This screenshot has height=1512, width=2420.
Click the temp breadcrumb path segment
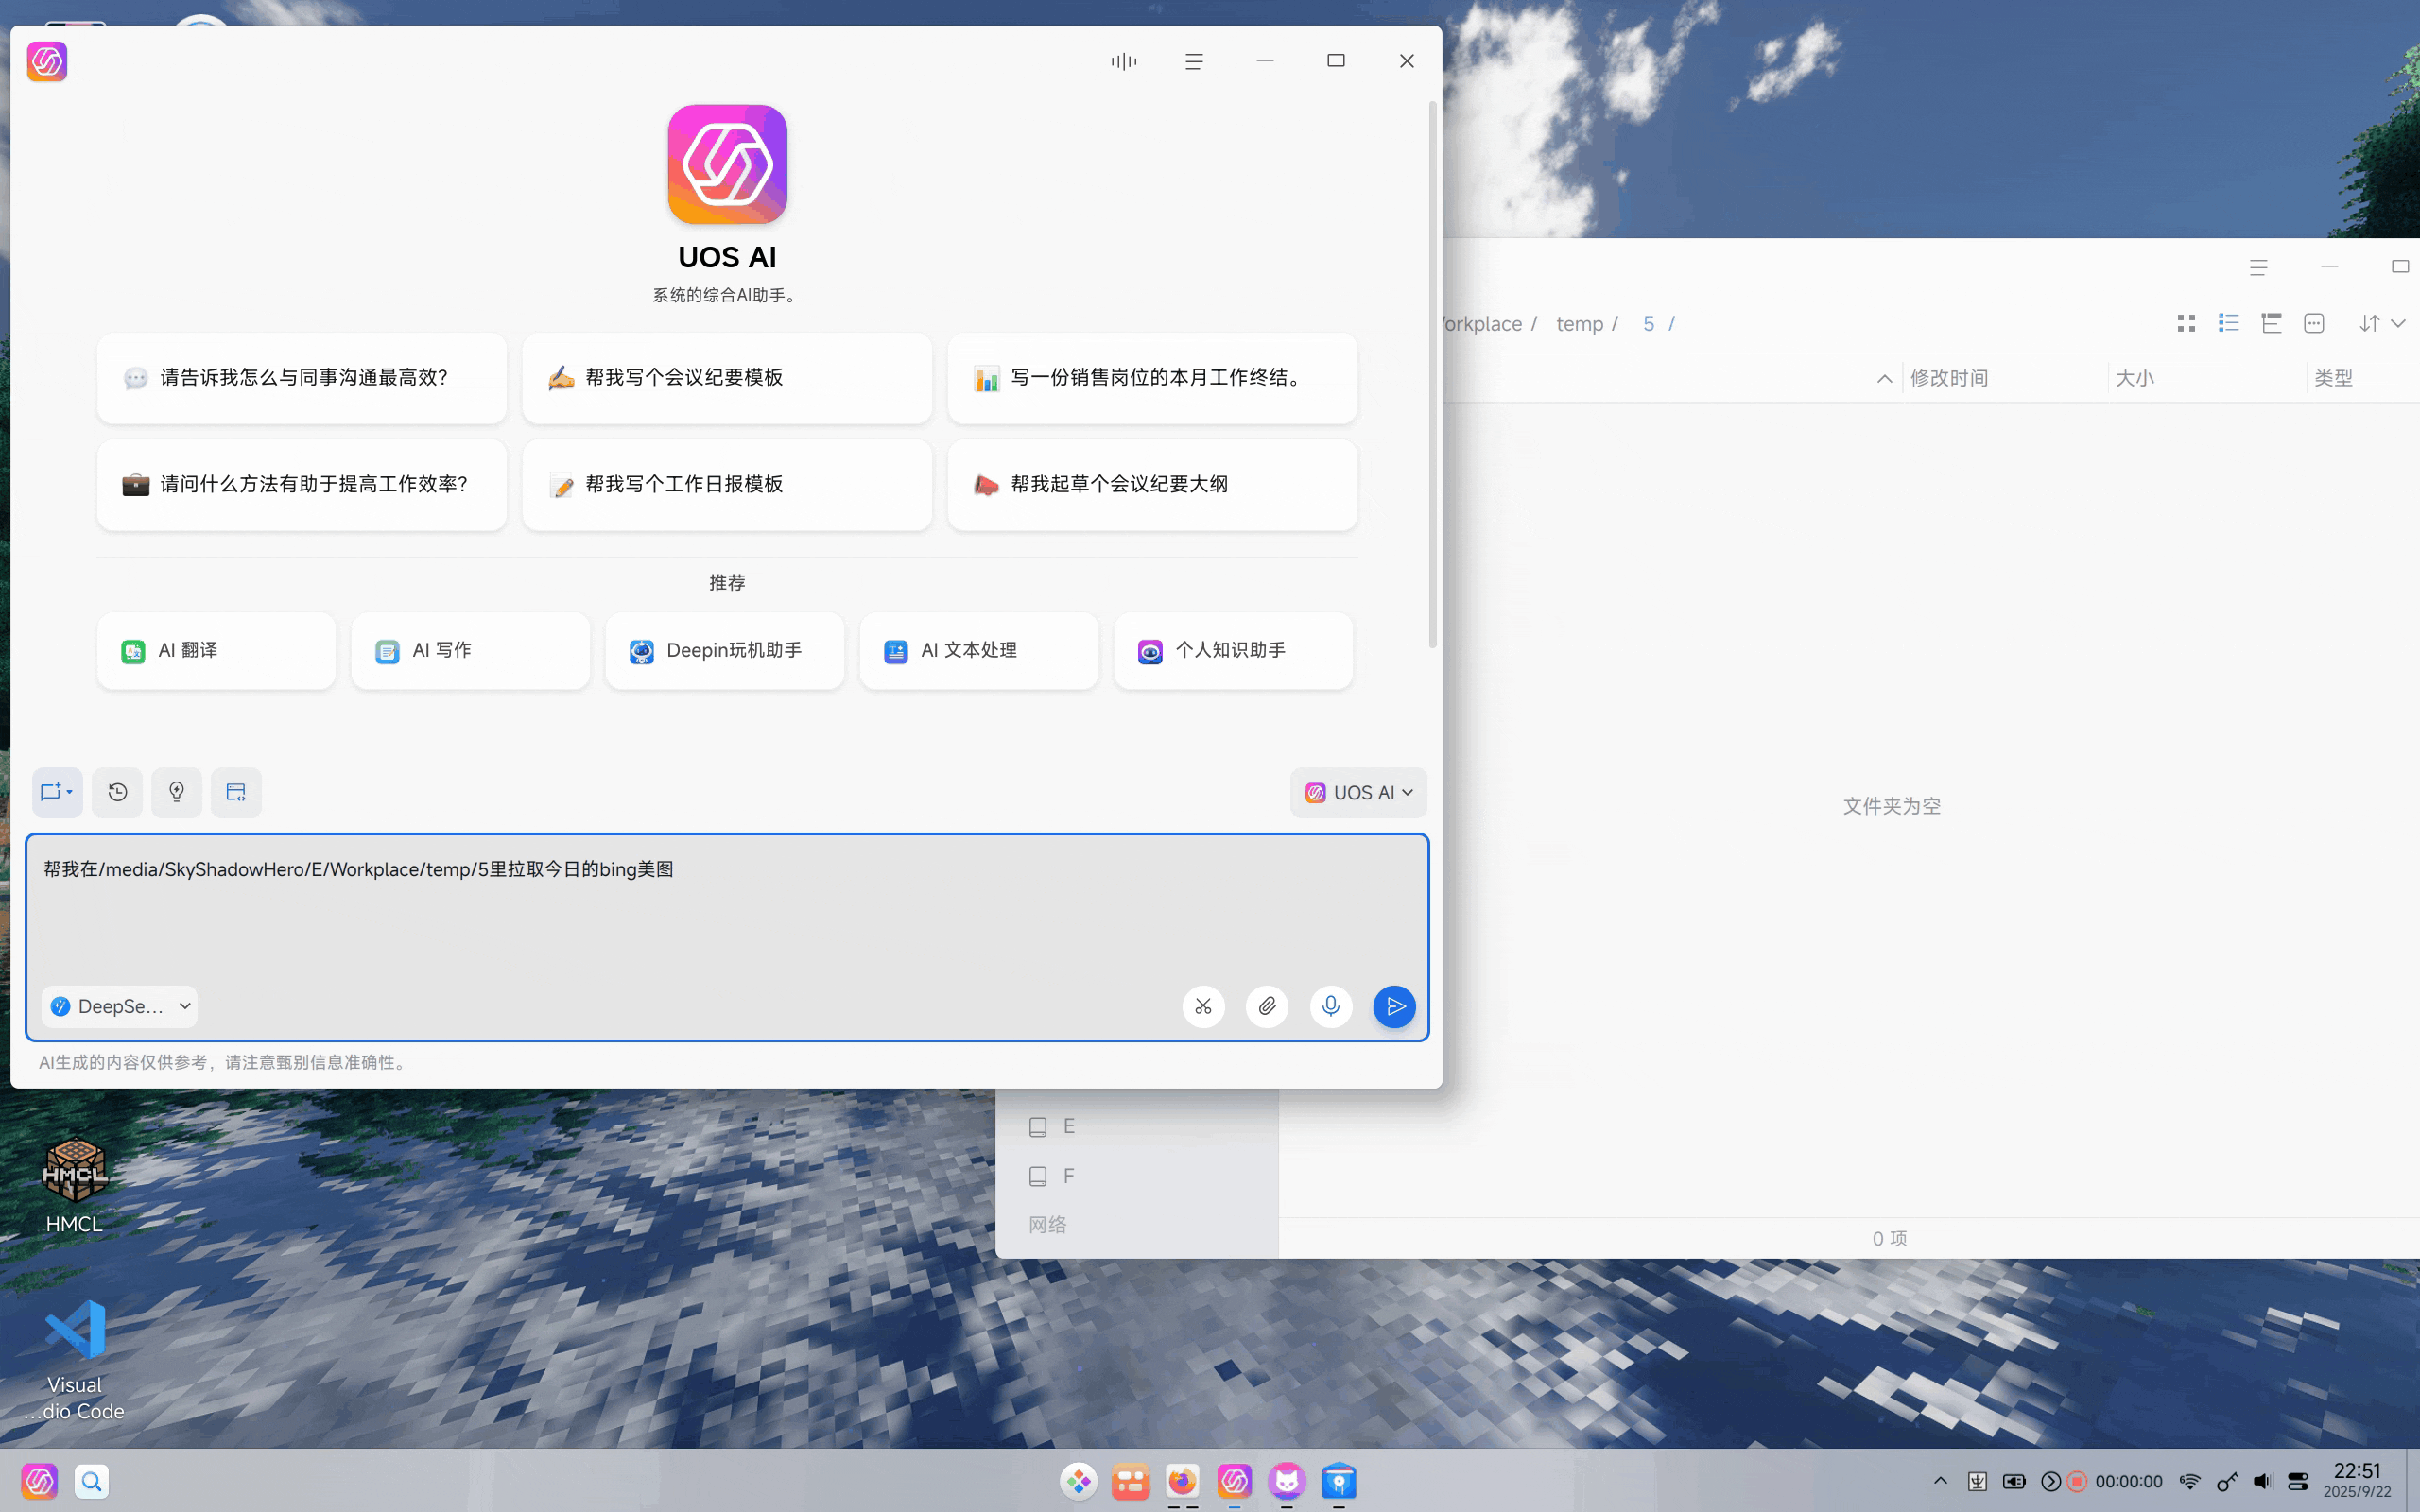pos(1579,324)
